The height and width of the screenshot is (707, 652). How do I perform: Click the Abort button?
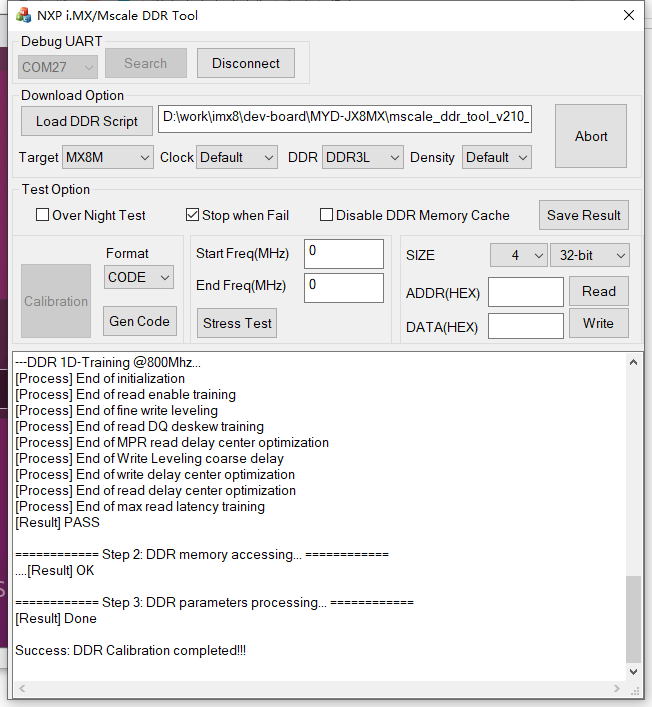pos(591,136)
